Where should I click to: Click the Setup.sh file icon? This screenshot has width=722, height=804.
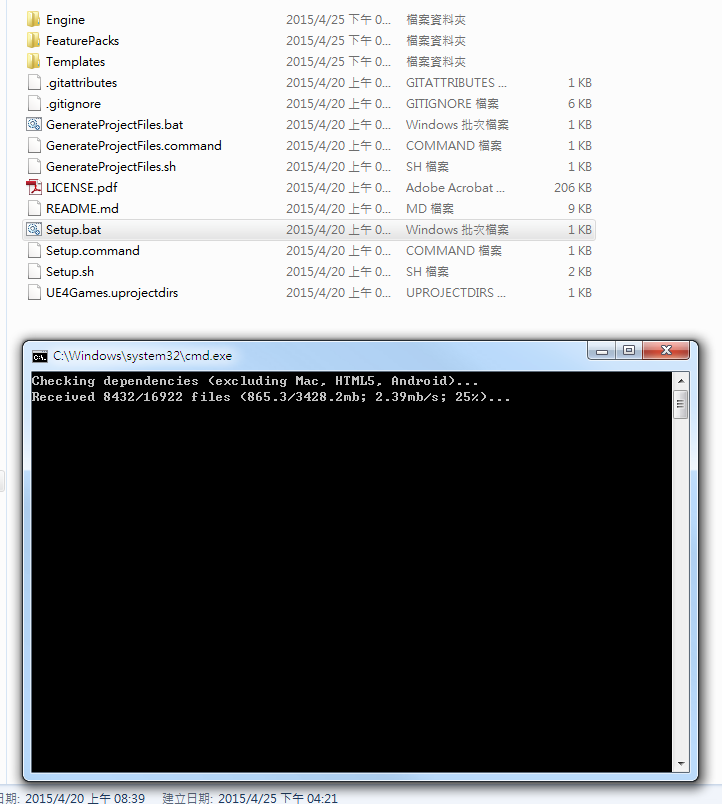[34, 272]
